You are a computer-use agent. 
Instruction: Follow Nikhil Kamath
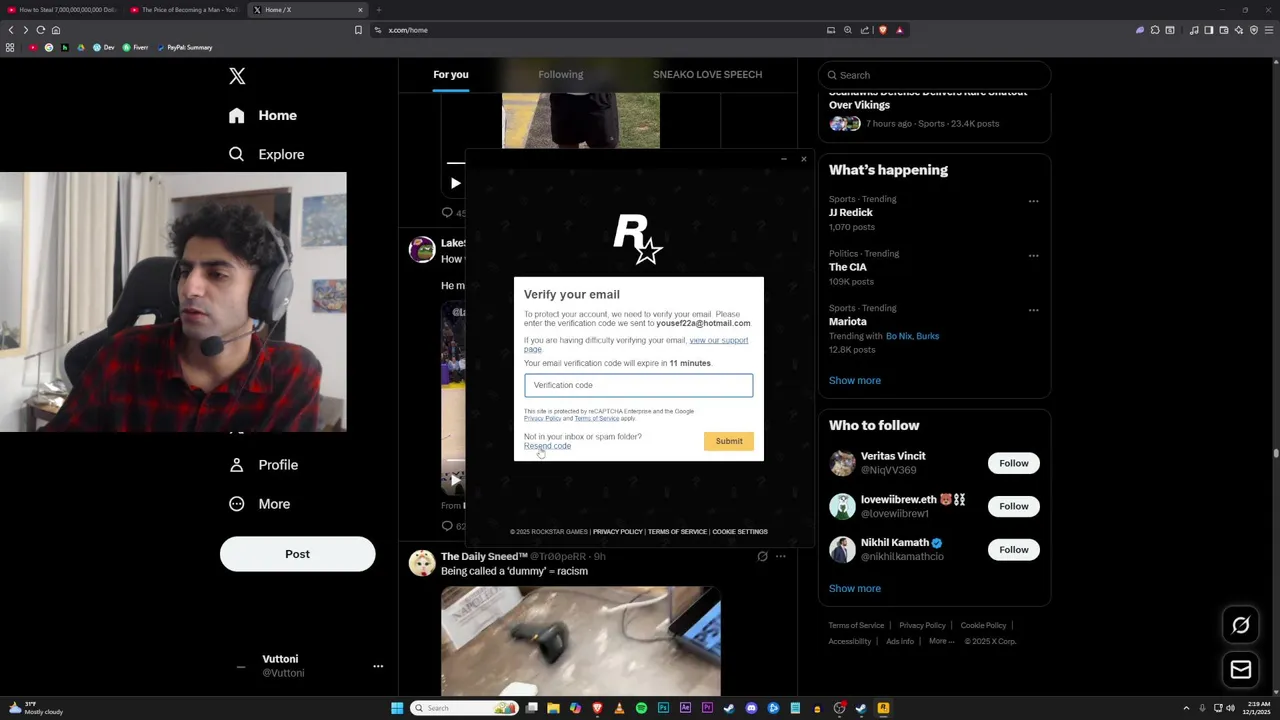tap(1013, 549)
